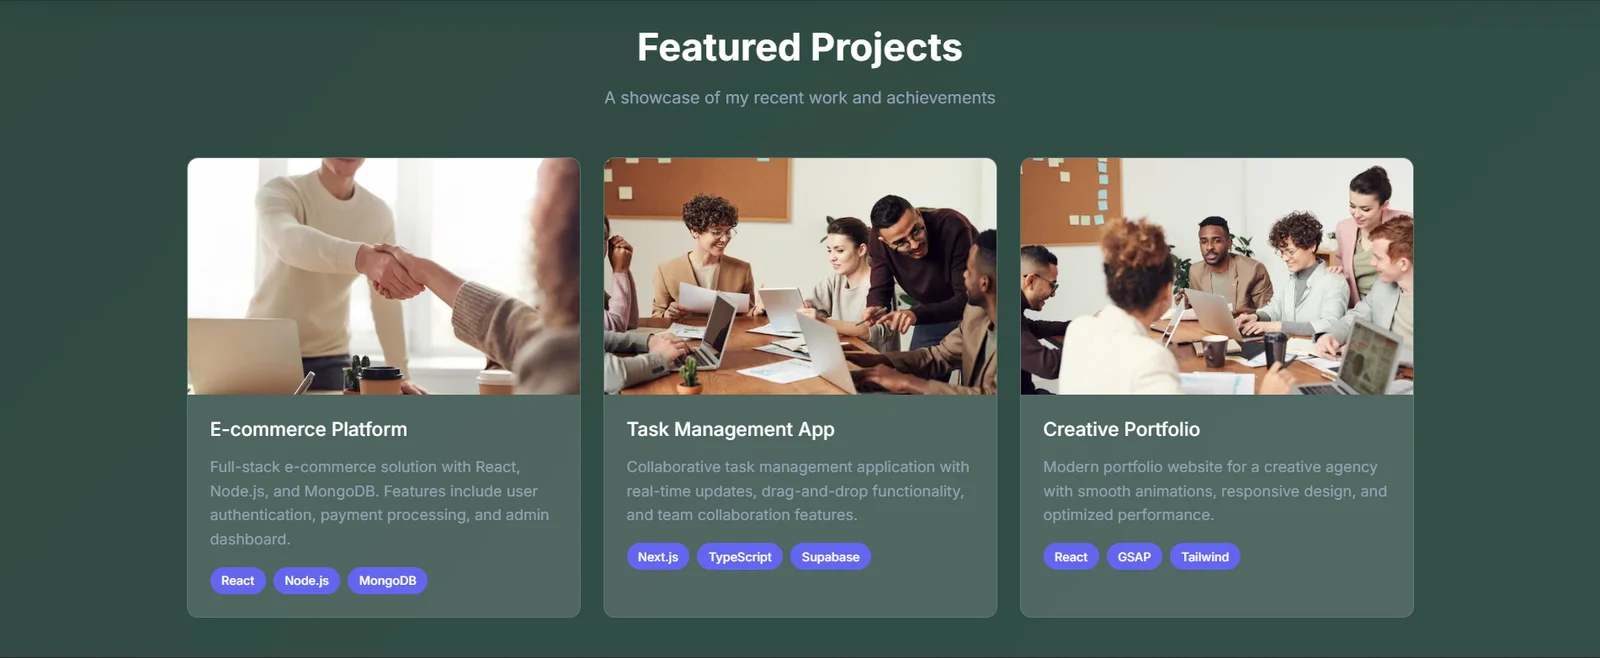Click the Featured Projects heading
This screenshot has height=658, width=1600.
800,47
